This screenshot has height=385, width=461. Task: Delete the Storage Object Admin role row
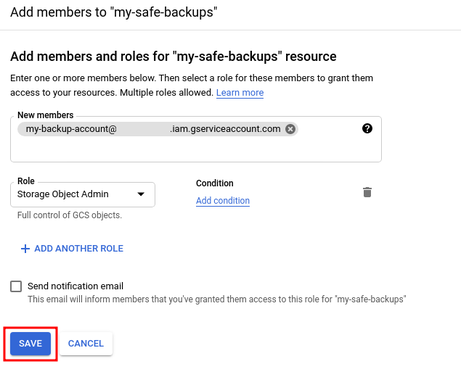click(367, 192)
